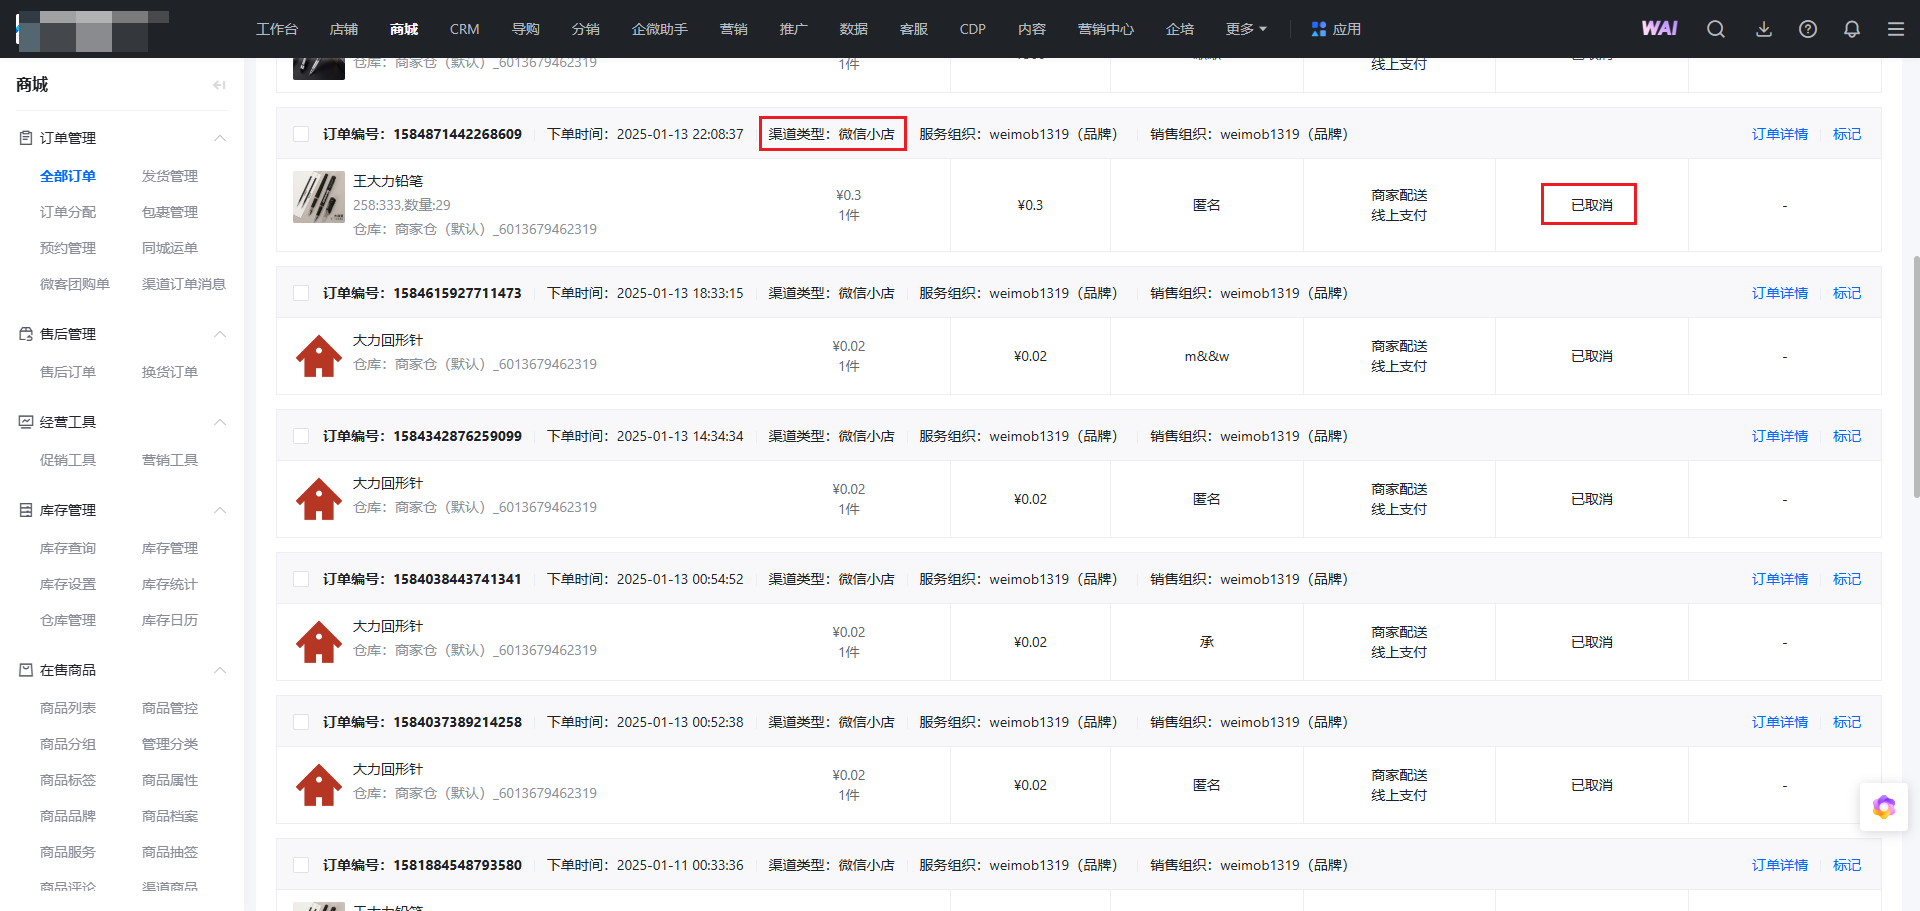
Task: Collapse the 订单管理 section chevron
Action: tap(220, 138)
